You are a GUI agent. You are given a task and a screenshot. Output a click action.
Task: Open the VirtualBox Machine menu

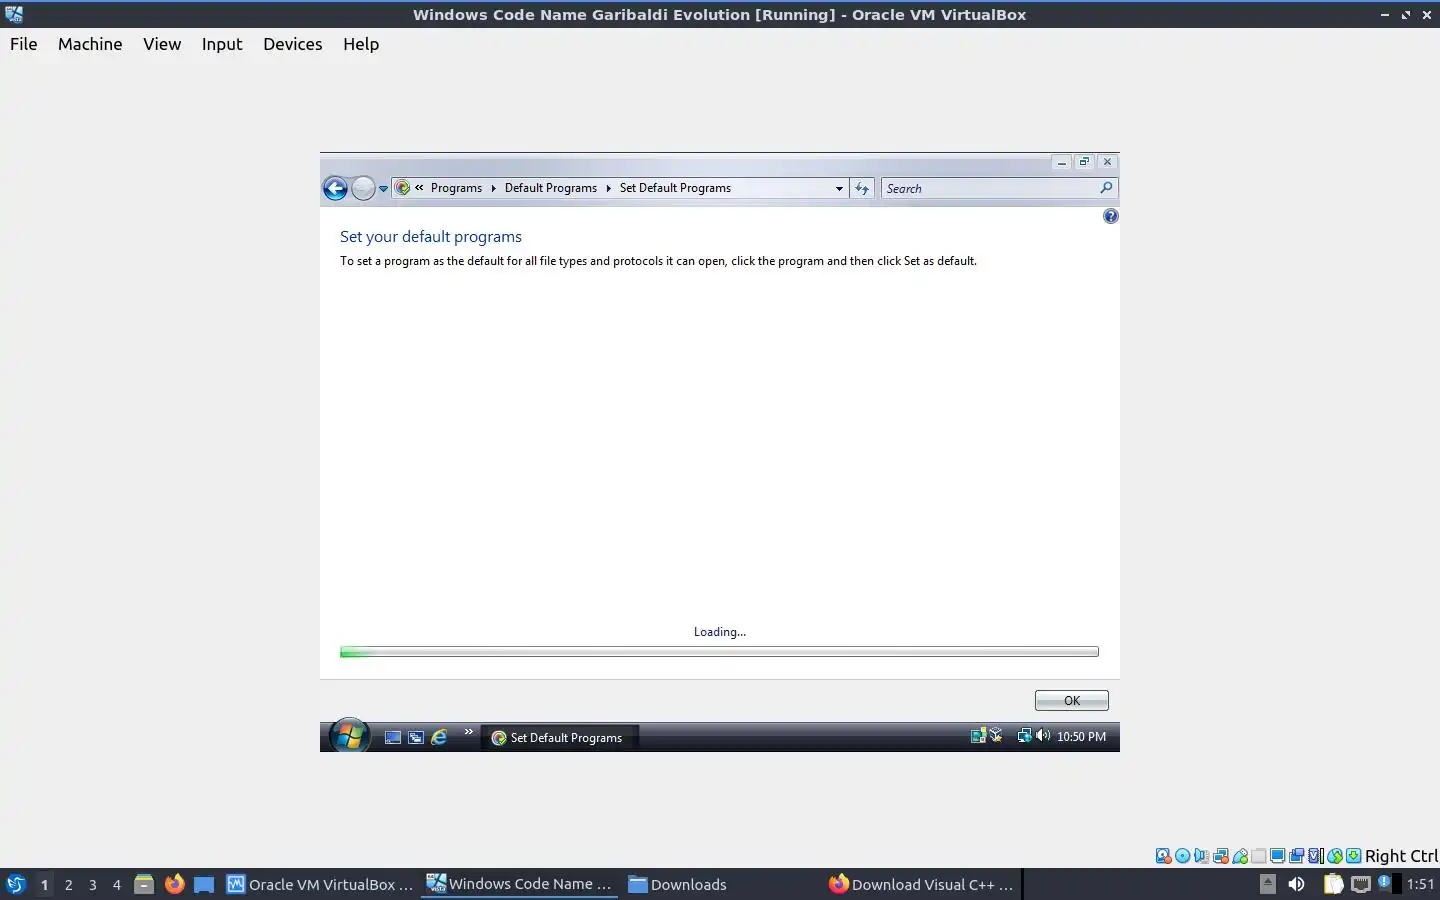90,44
